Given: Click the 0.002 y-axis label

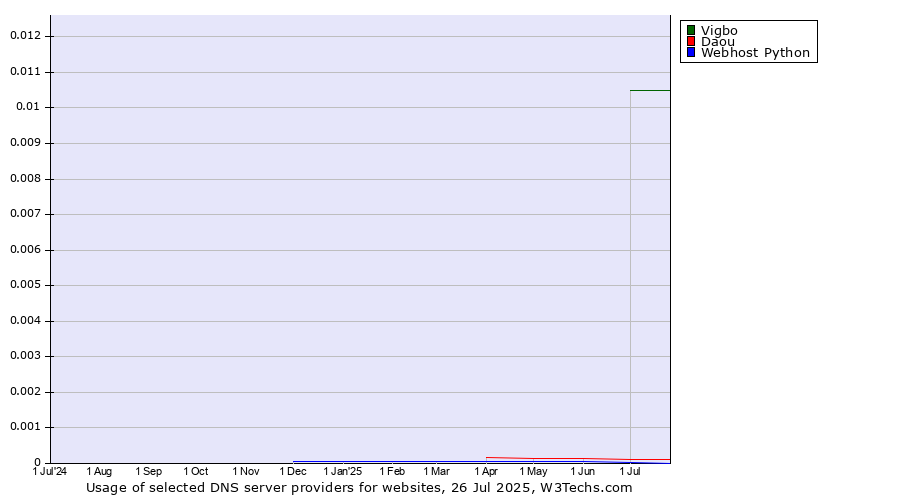Looking at the screenshot, I should pos(26,392).
